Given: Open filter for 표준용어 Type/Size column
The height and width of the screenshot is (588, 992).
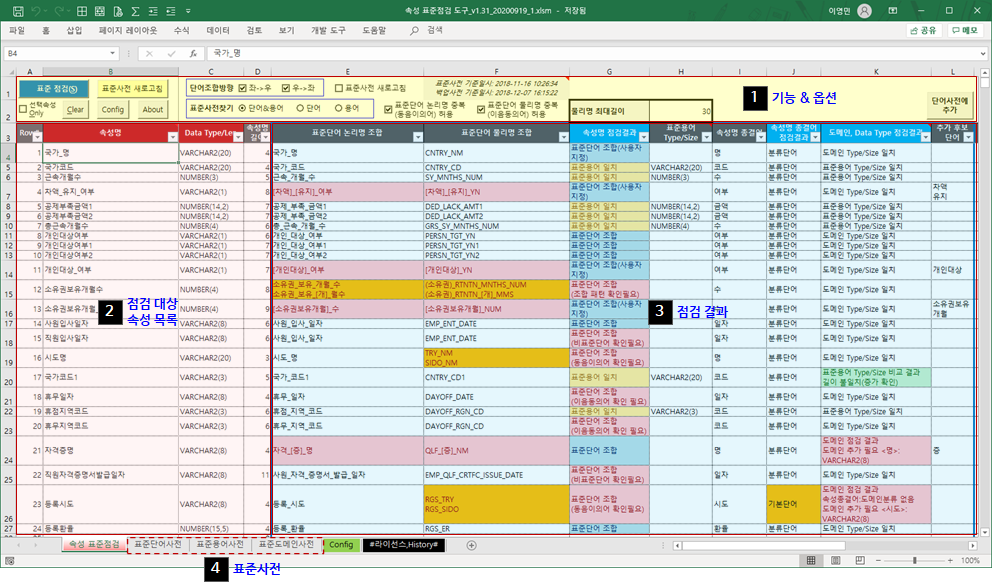Looking at the screenshot, I should 707,137.
